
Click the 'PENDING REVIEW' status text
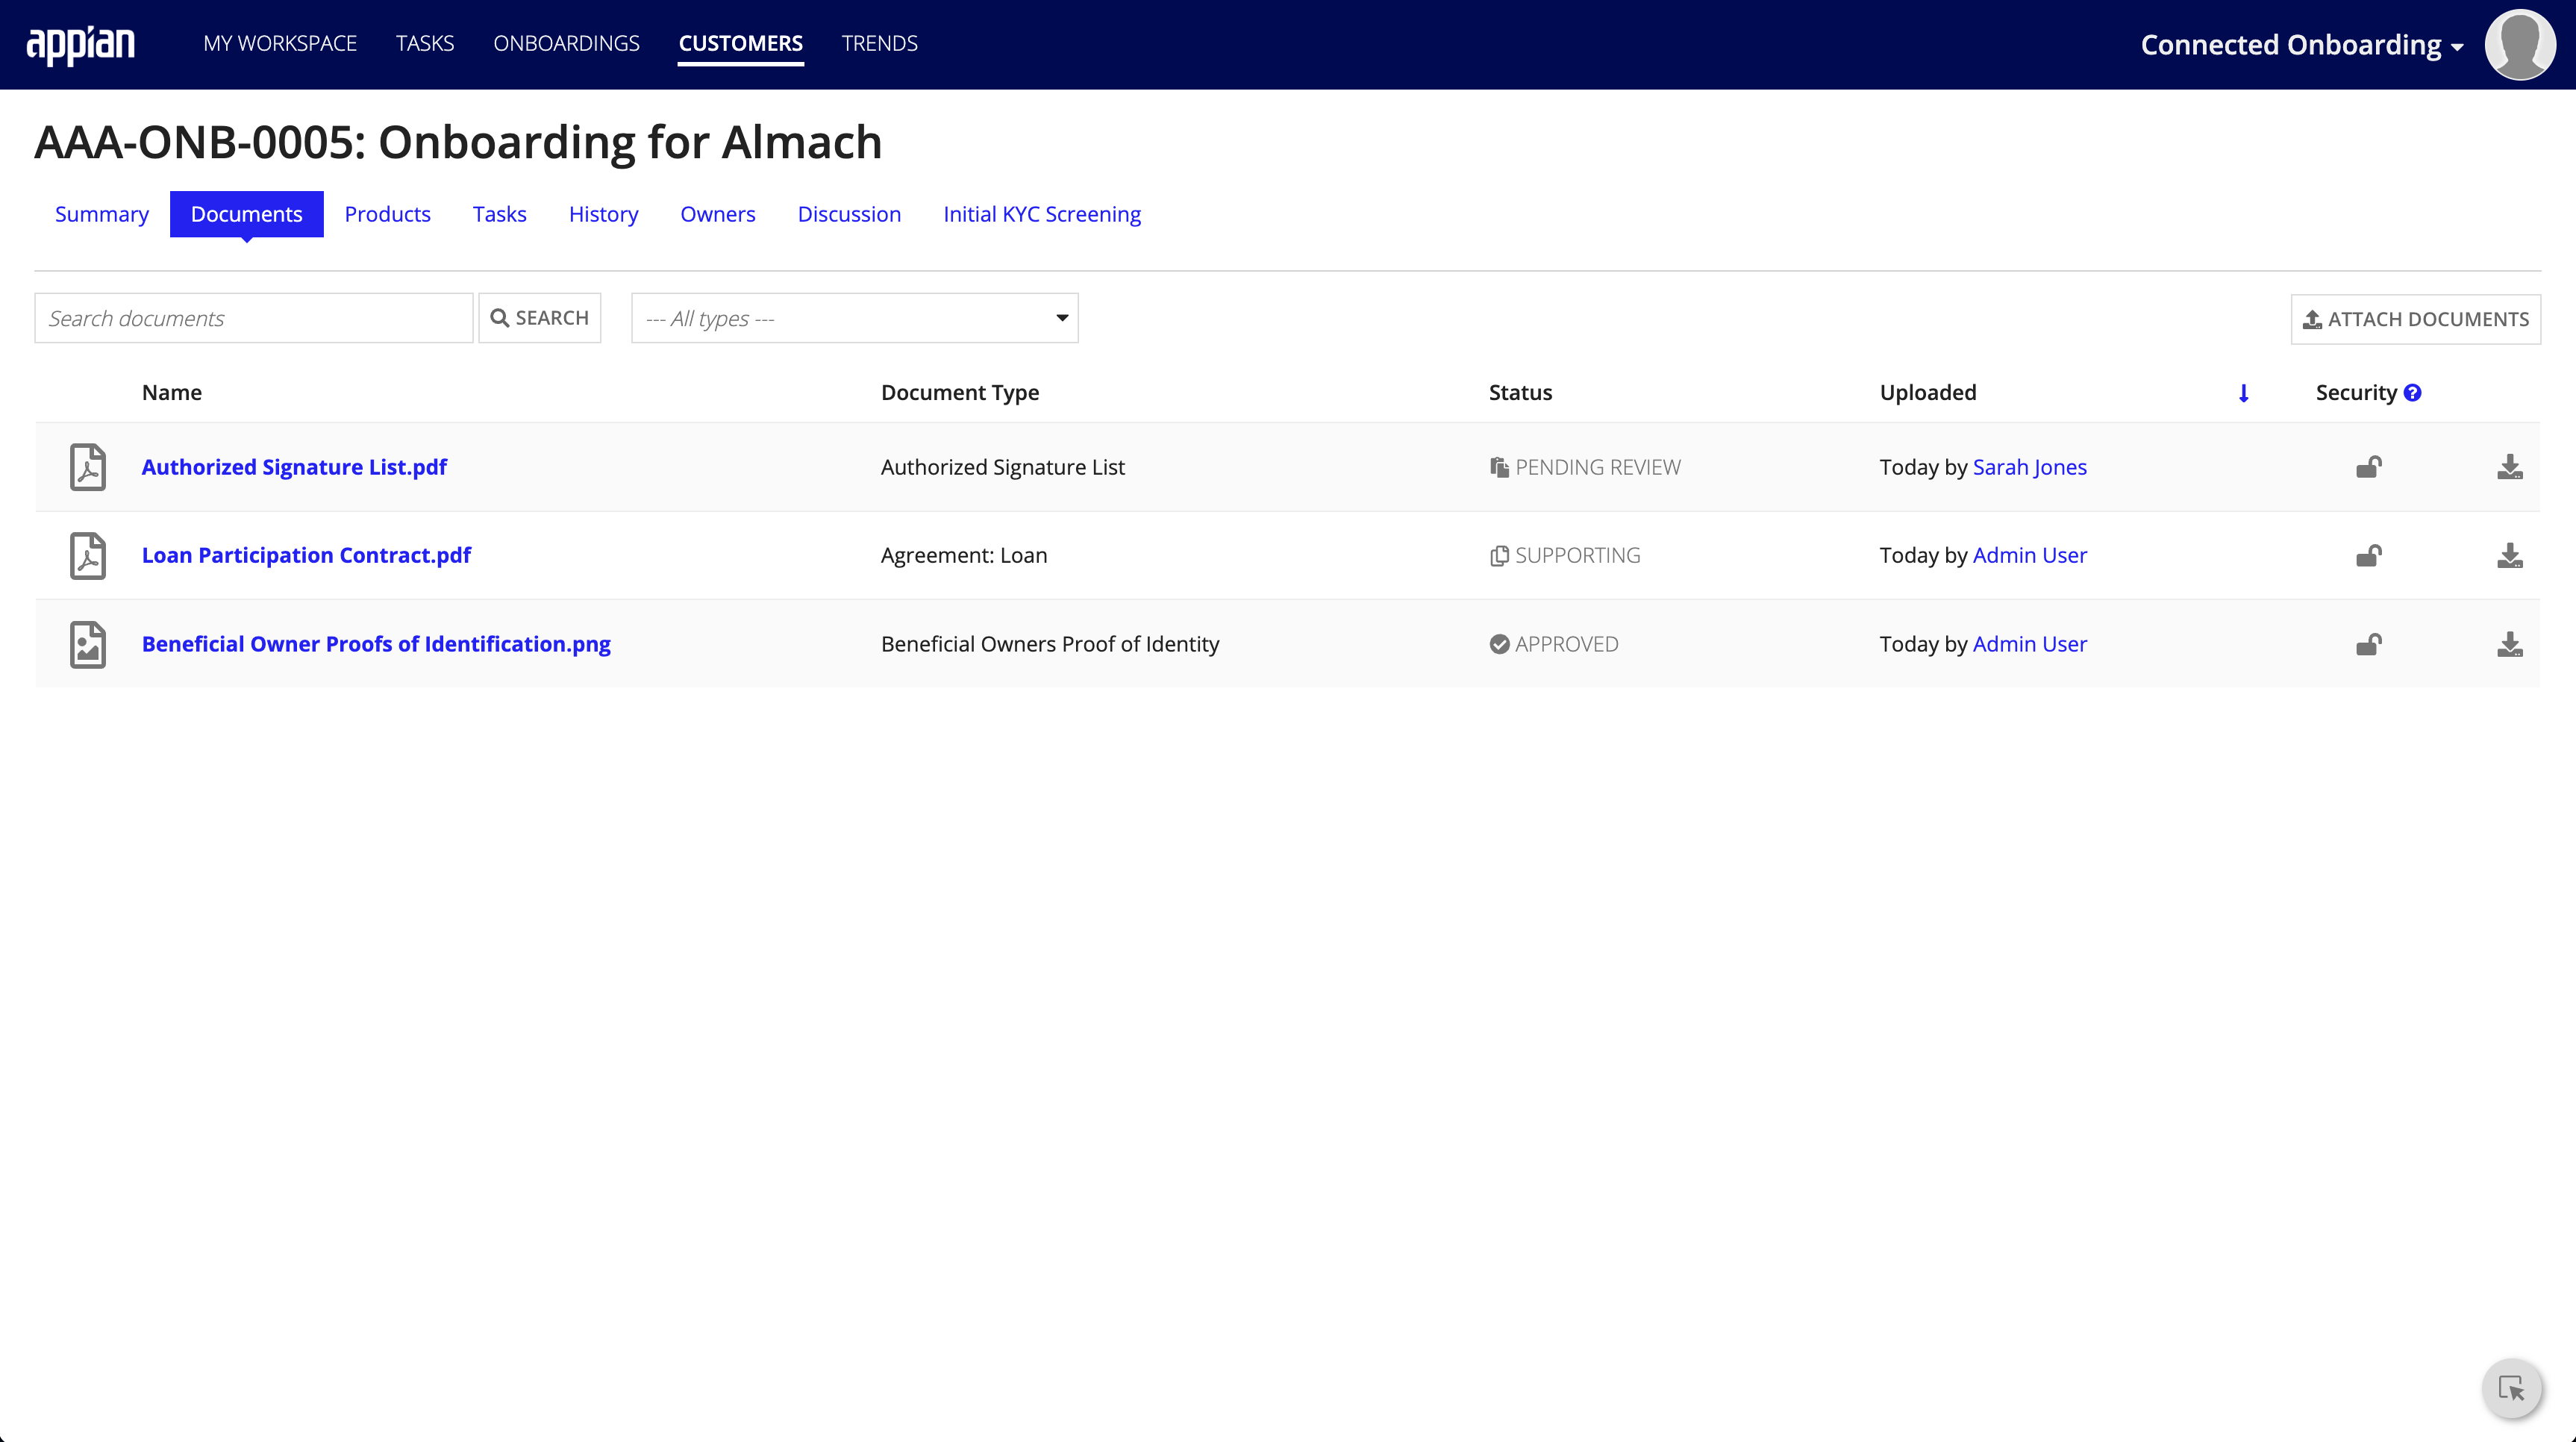pyautogui.click(x=1598, y=467)
